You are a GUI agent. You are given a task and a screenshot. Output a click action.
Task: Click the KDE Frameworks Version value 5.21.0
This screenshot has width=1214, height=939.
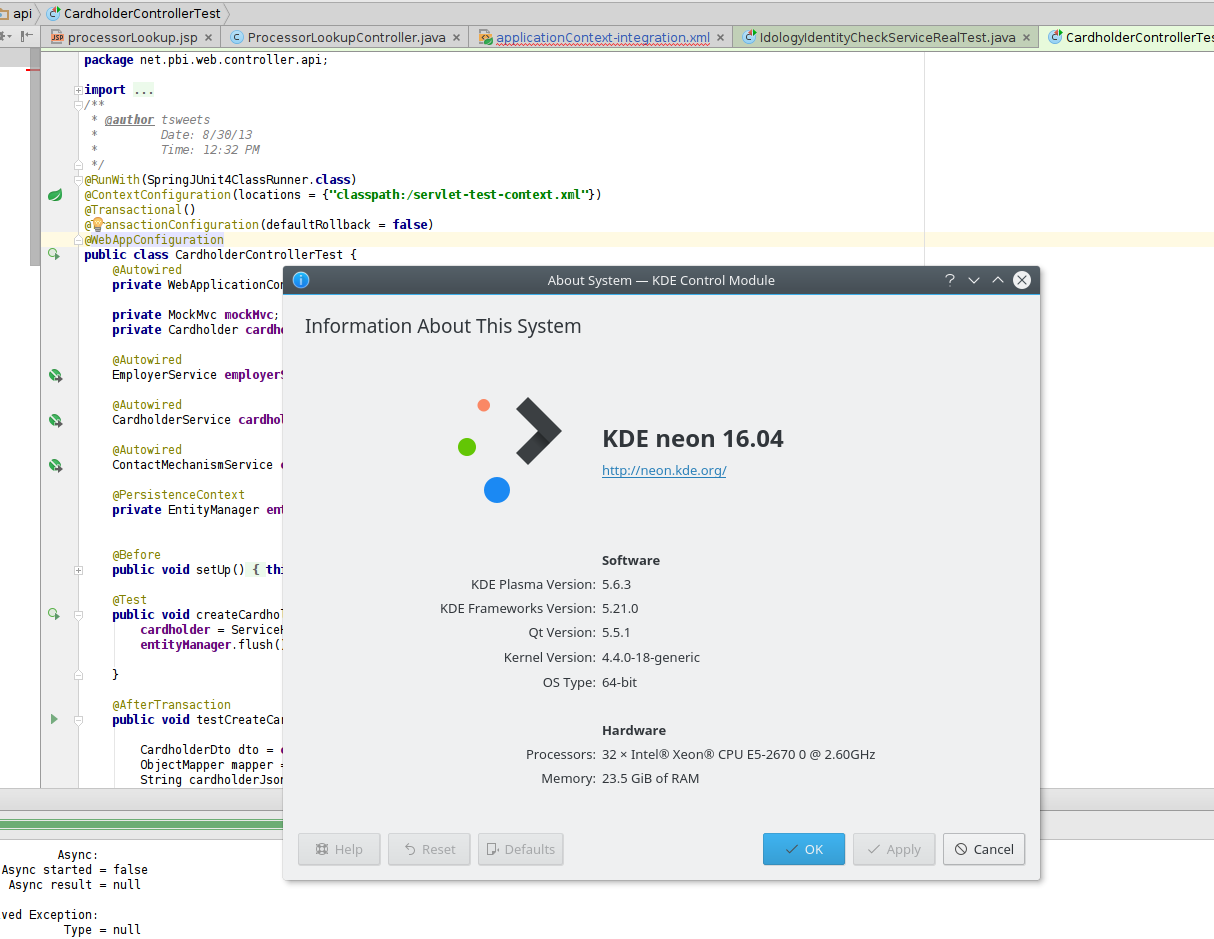[x=620, y=608]
